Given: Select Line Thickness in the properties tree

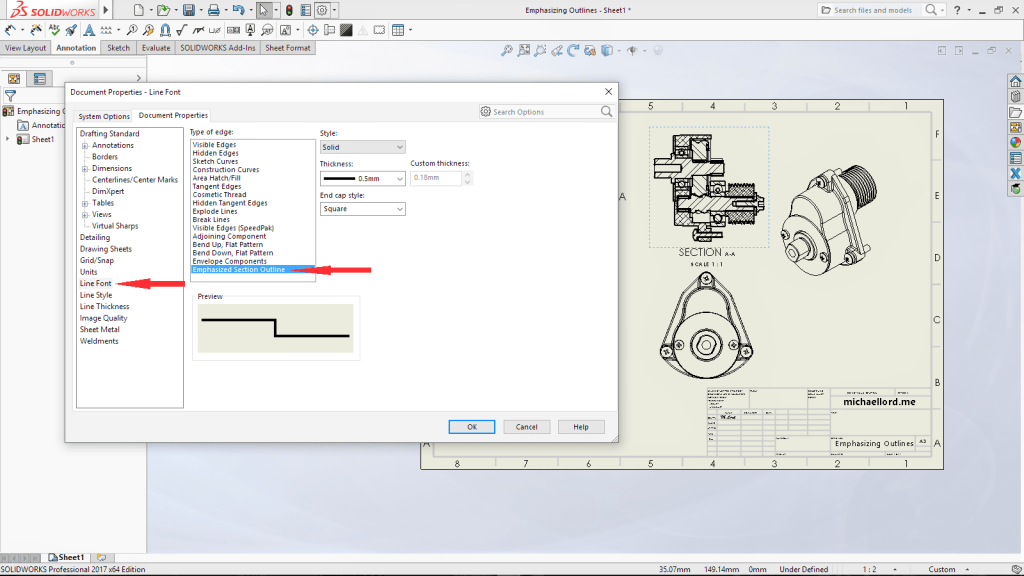Looking at the screenshot, I should pyautogui.click(x=104, y=306).
